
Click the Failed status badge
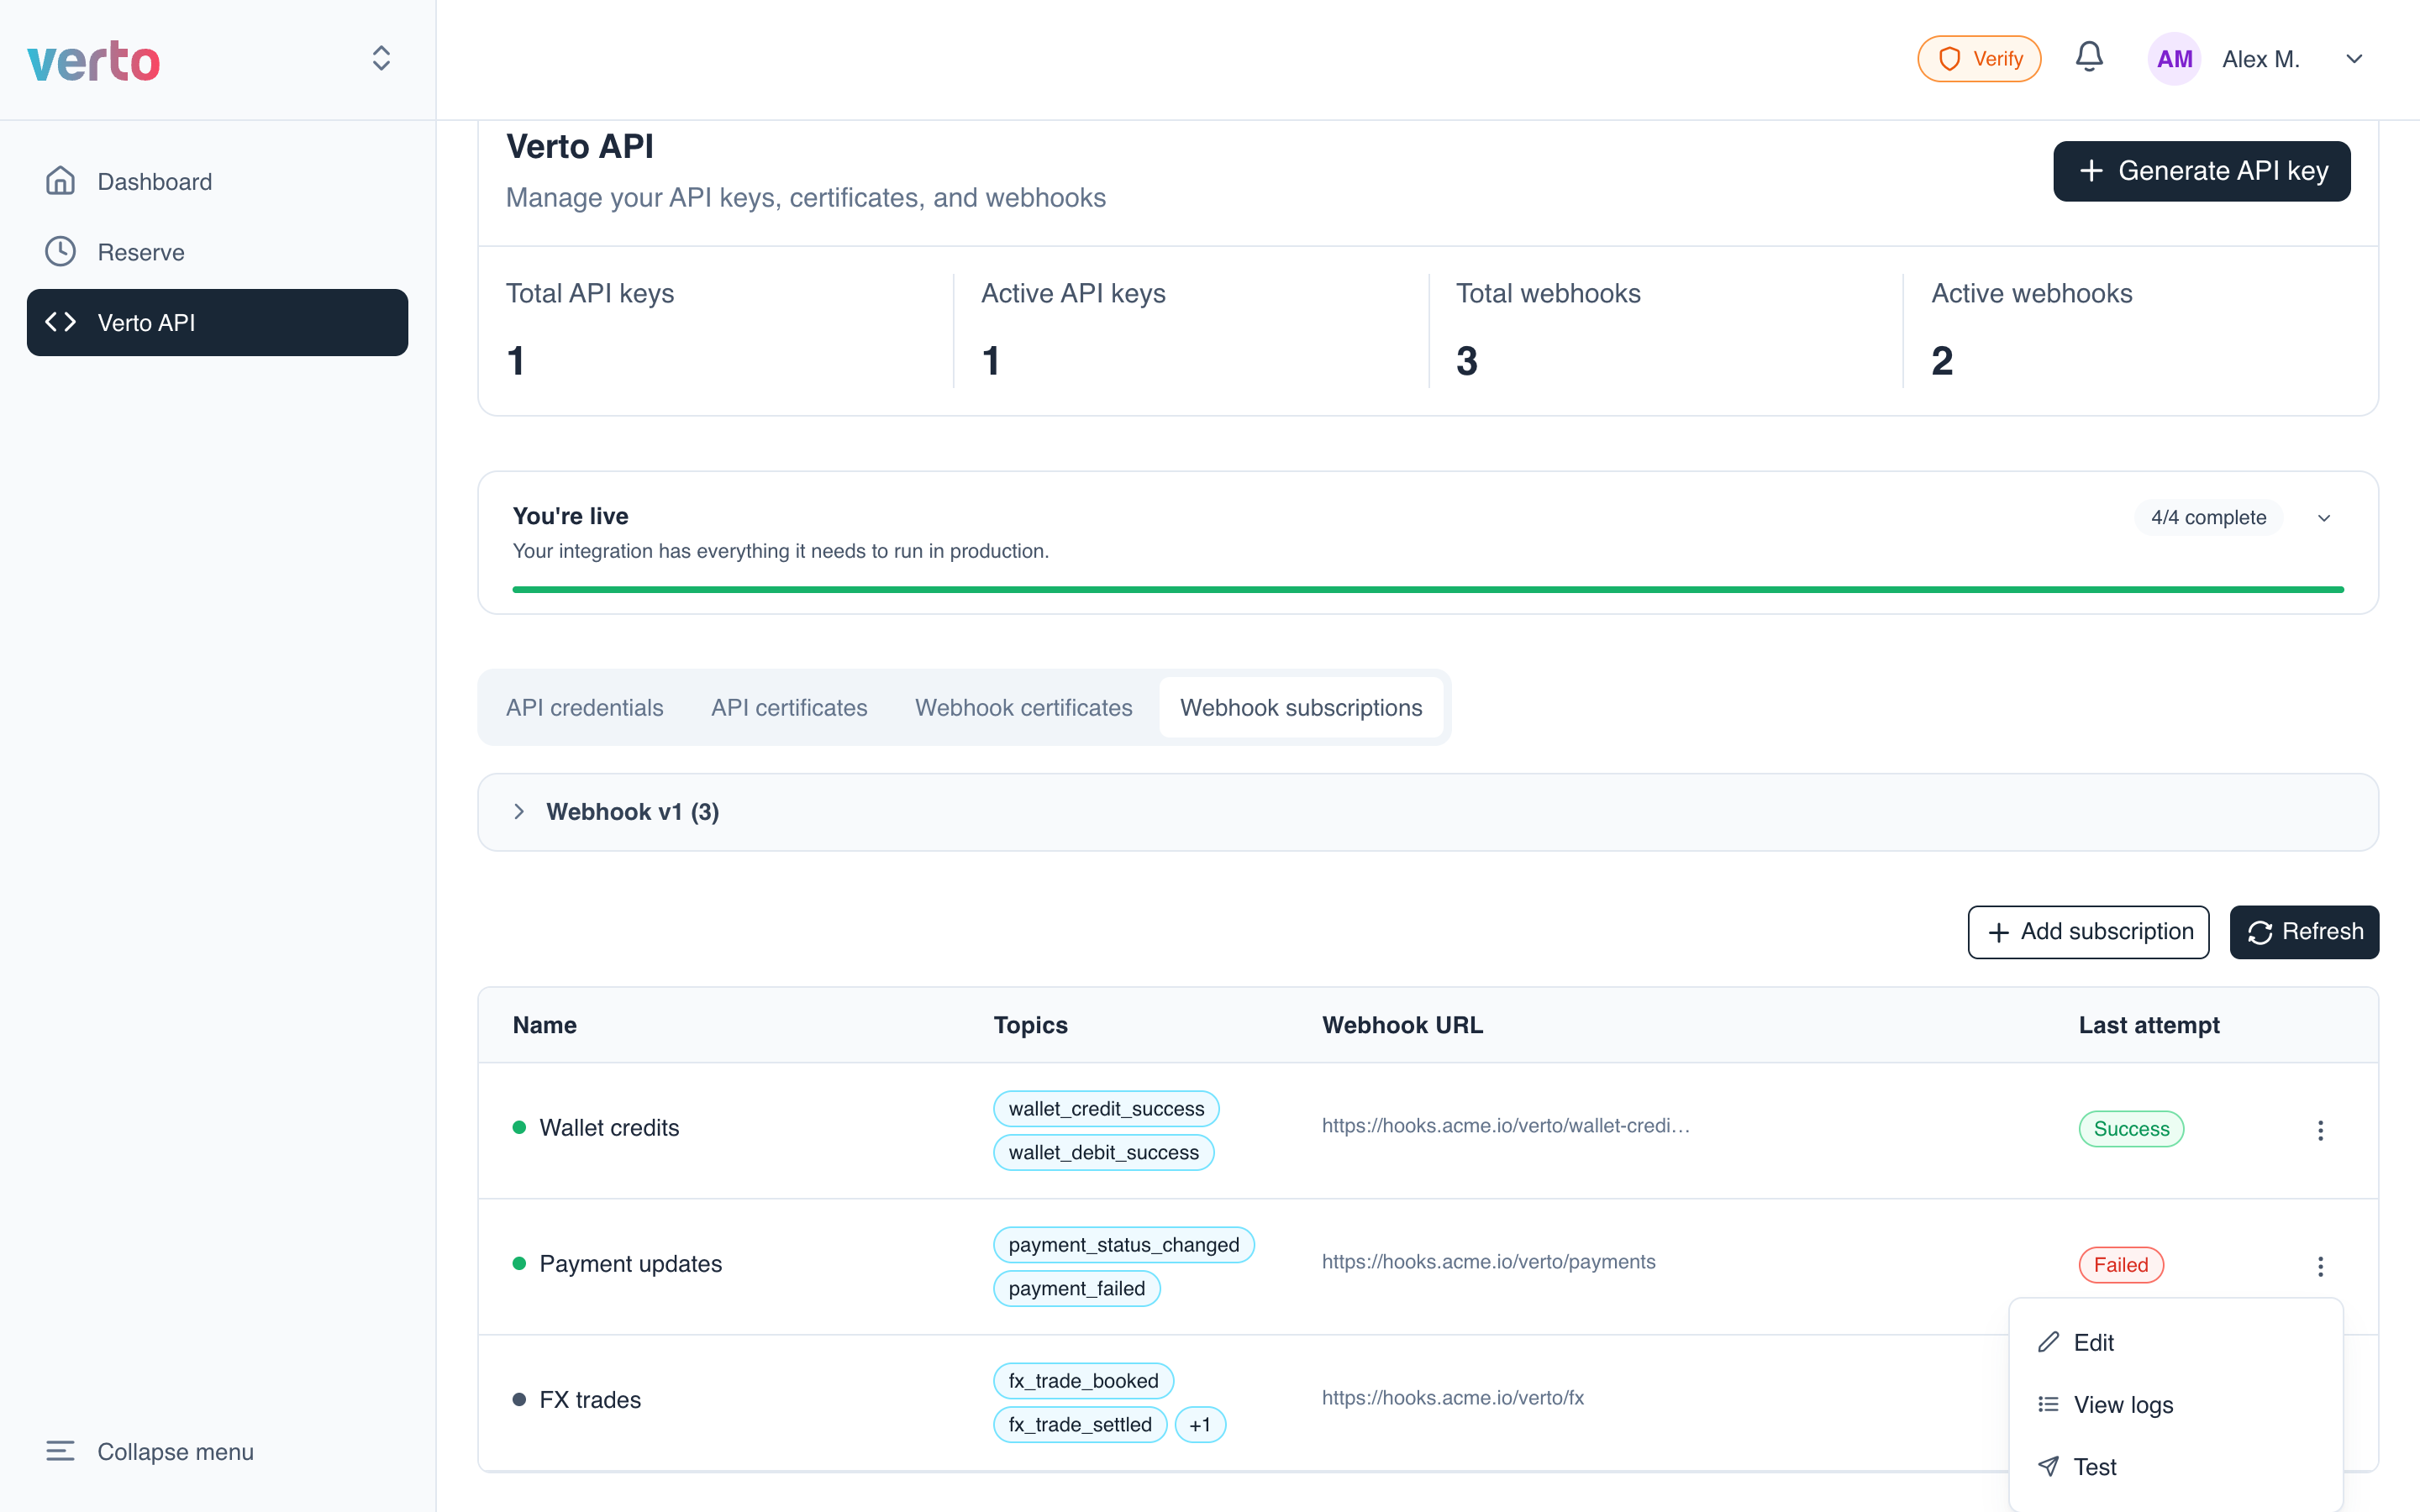click(x=2121, y=1265)
